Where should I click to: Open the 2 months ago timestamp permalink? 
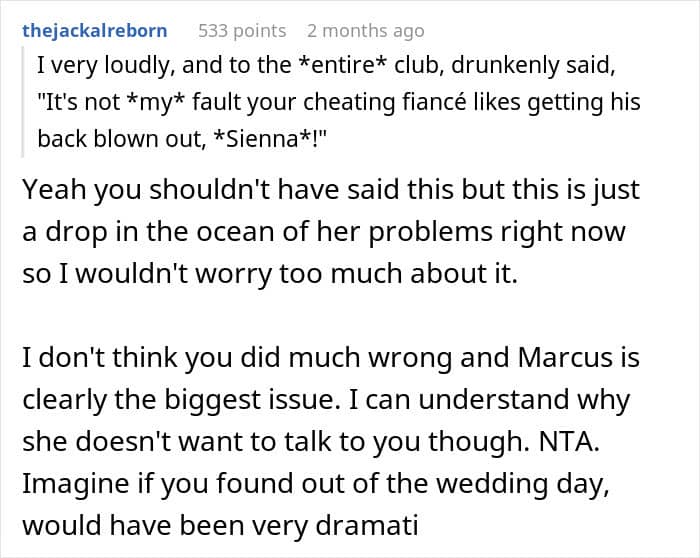tap(366, 31)
